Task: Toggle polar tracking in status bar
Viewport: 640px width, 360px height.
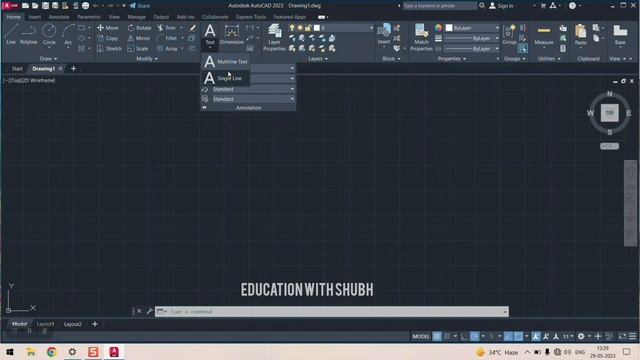Action: coord(474,336)
